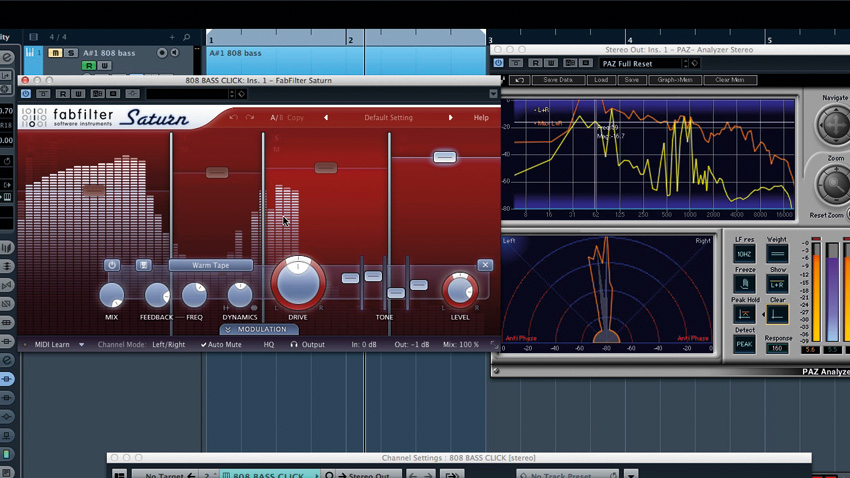
Task: Go to previous Saturn preset
Action: (326, 118)
